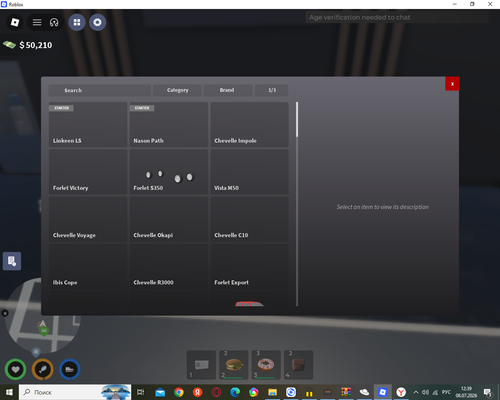Open the Roblox logo menu
Screen dimensions: 500x400
coord(15,22)
